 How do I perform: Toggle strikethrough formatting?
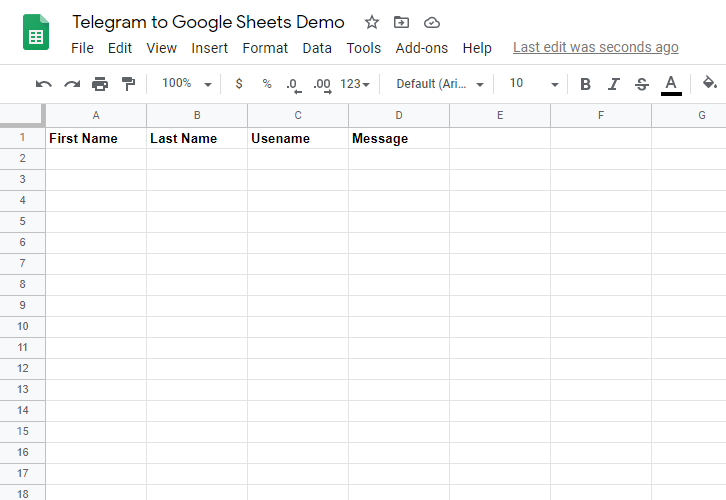pos(642,84)
